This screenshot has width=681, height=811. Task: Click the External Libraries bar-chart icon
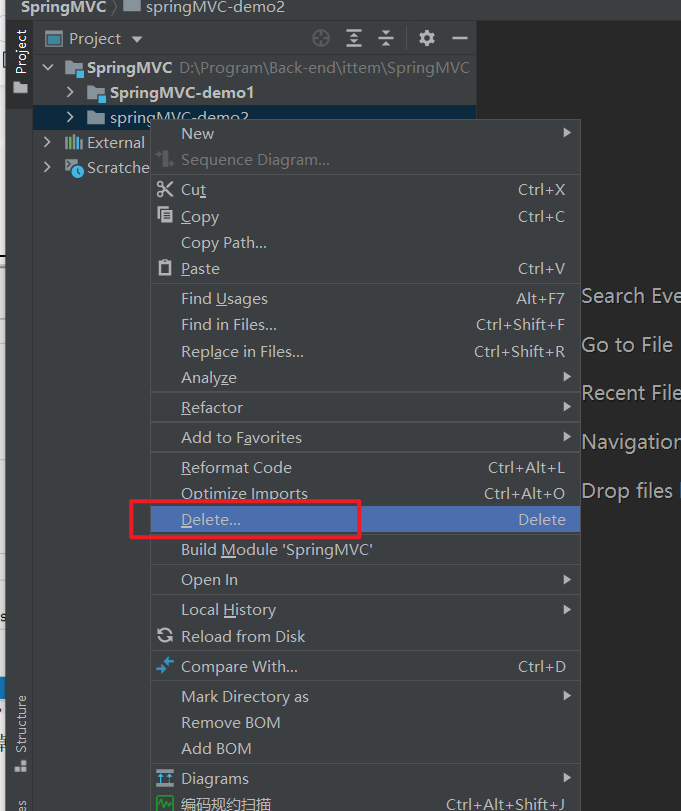tap(73, 142)
